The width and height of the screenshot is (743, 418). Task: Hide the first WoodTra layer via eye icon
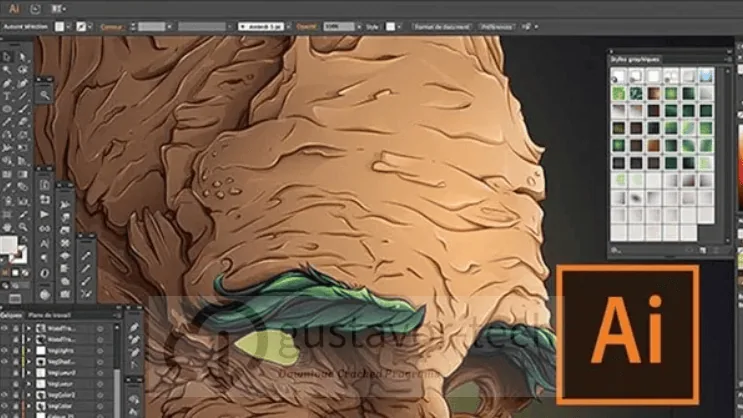click(x=5, y=328)
